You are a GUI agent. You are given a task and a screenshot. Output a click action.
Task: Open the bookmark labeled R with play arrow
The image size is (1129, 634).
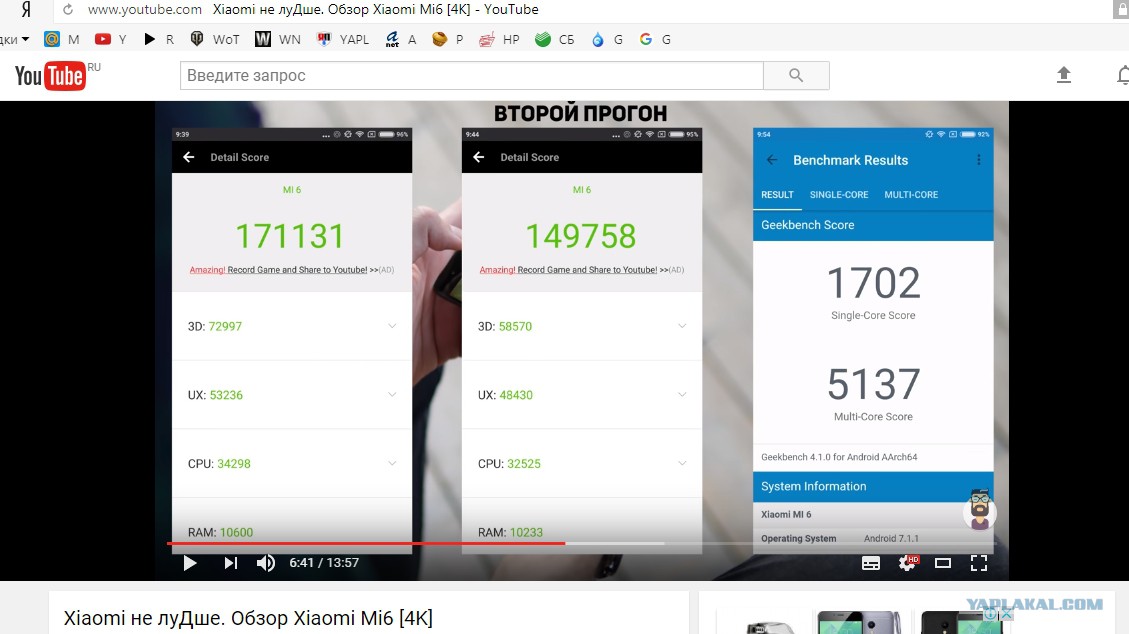158,40
